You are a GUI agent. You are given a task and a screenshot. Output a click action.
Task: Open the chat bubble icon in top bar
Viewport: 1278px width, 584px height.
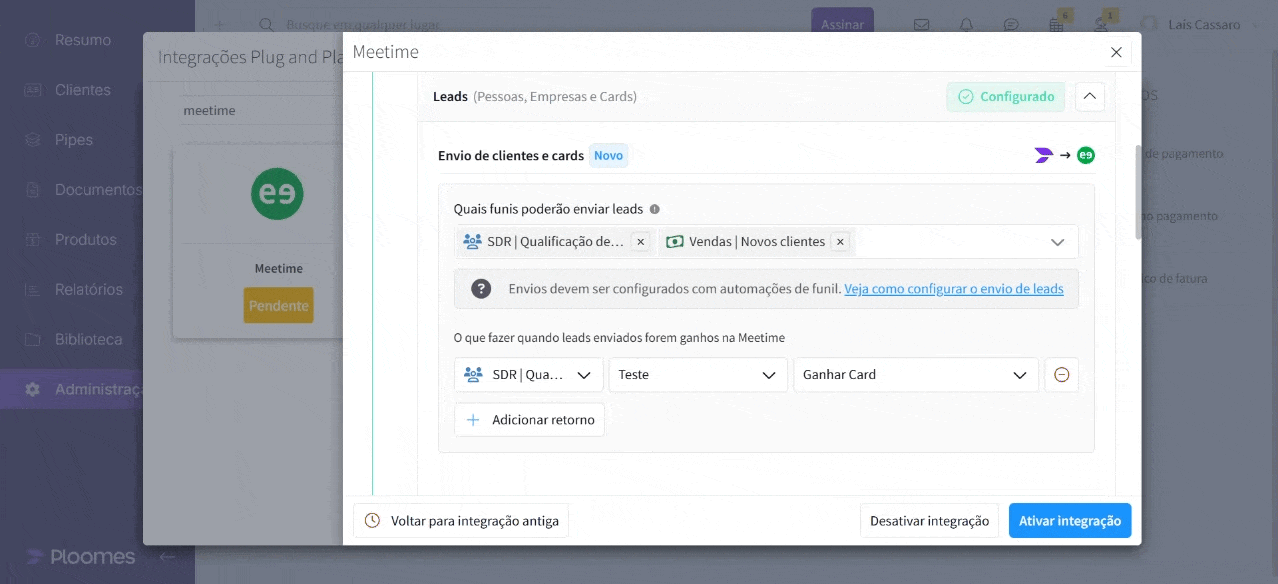(x=1011, y=24)
